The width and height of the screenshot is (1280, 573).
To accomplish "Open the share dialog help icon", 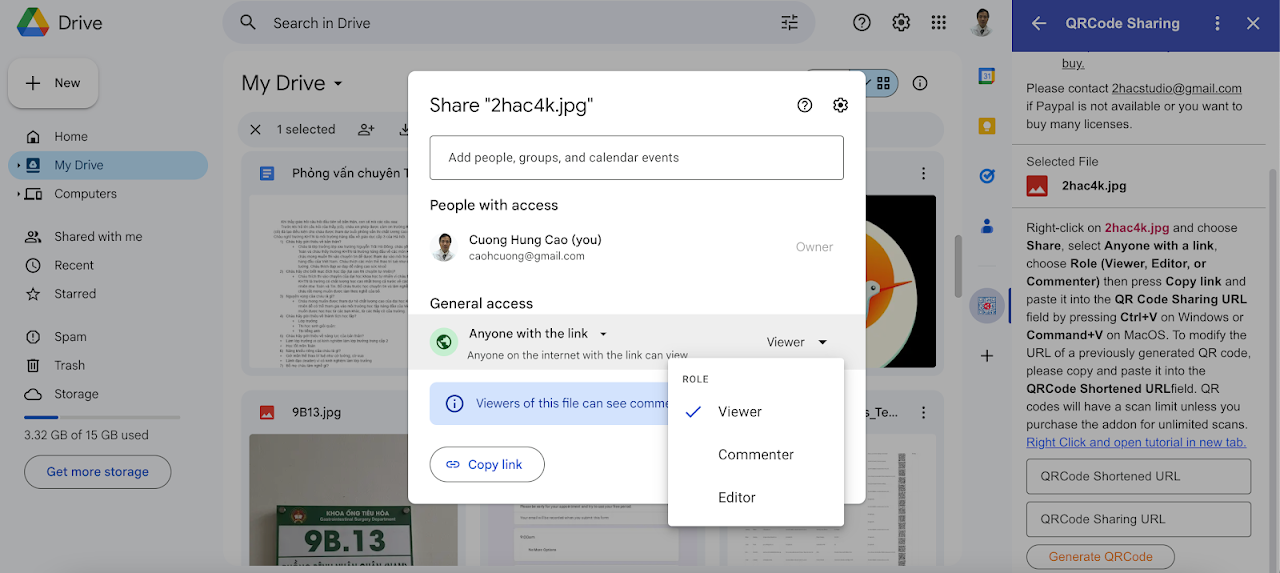I will coord(805,105).
